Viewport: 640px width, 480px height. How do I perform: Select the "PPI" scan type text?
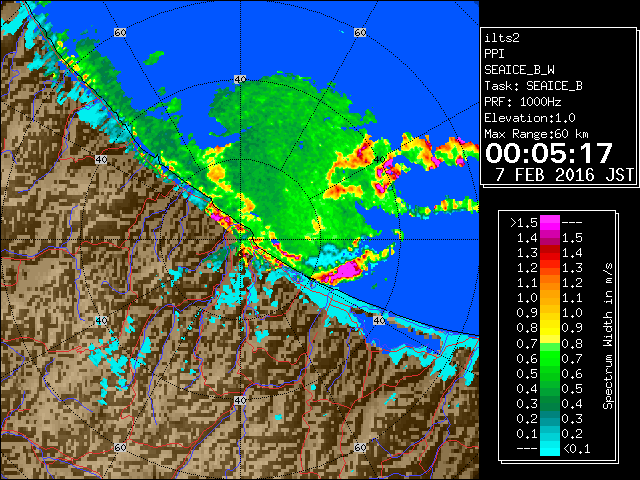click(494, 54)
